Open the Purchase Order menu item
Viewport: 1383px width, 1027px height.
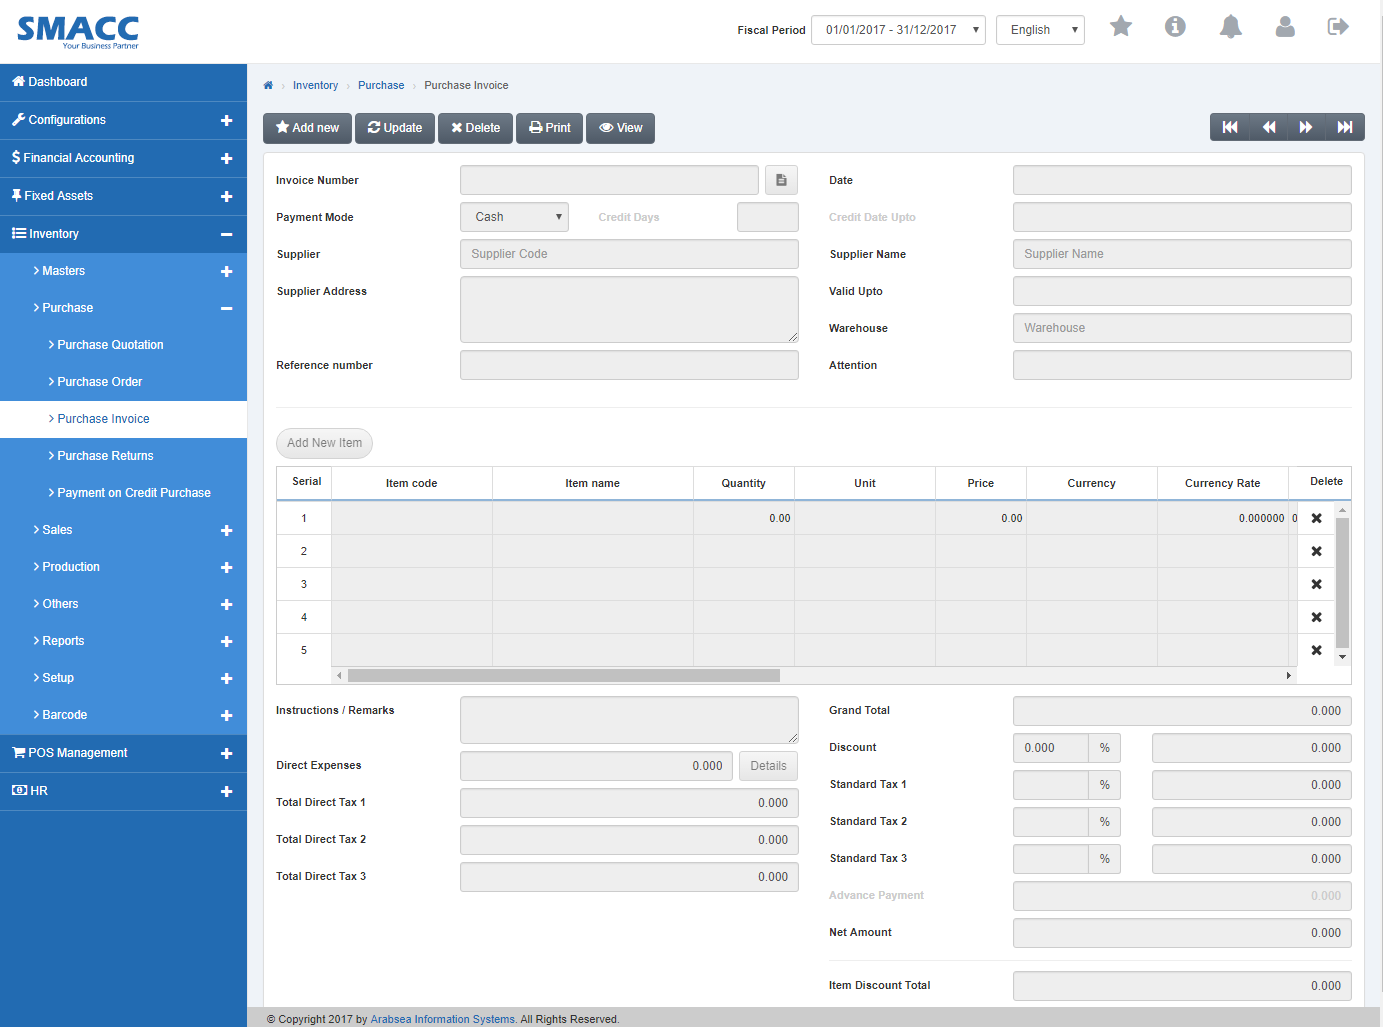point(98,381)
